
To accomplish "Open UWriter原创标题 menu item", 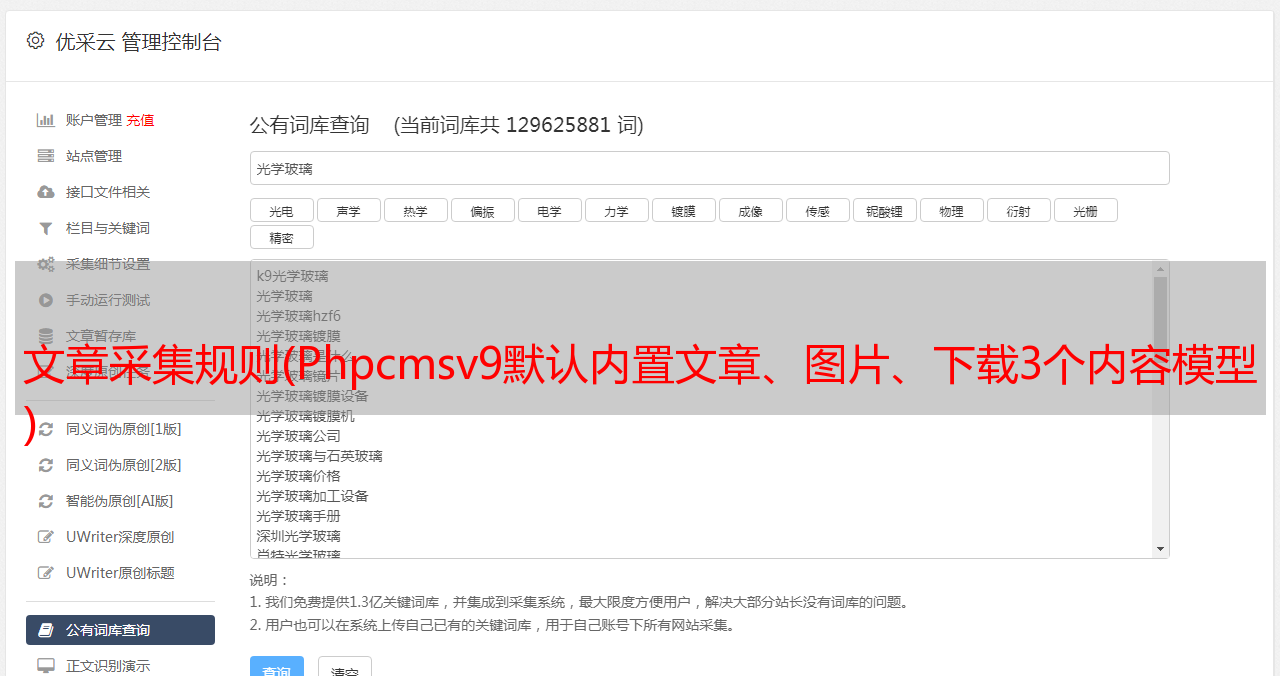I will pyautogui.click(x=120, y=573).
